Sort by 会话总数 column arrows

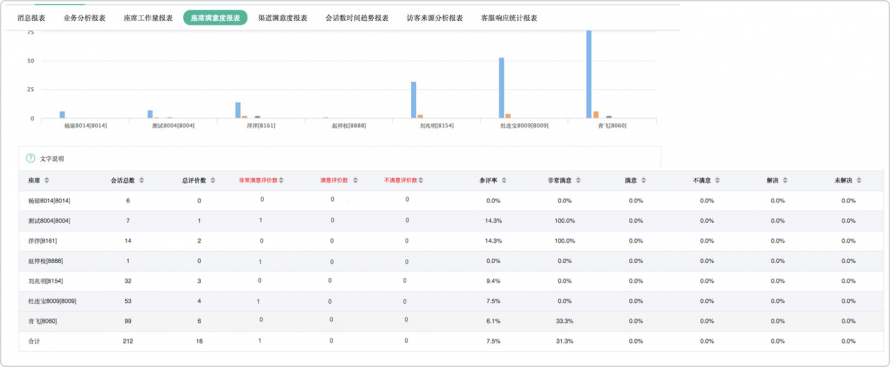pos(141,180)
